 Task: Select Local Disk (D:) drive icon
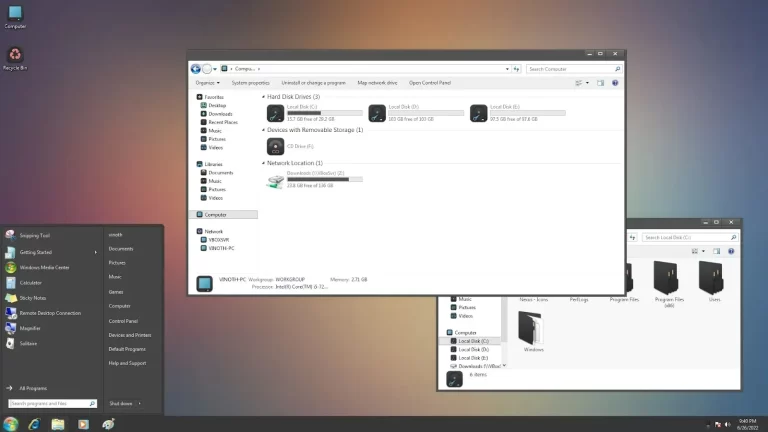(377, 113)
